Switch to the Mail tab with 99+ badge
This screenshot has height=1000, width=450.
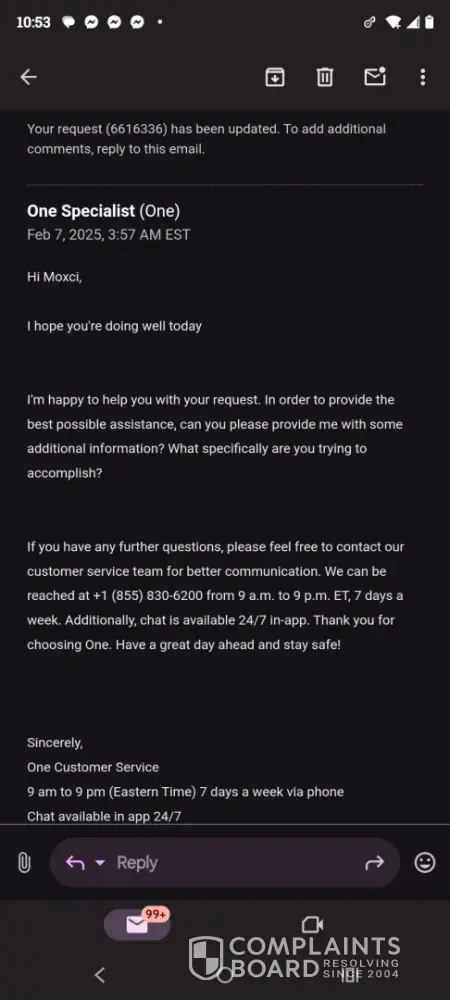137,924
